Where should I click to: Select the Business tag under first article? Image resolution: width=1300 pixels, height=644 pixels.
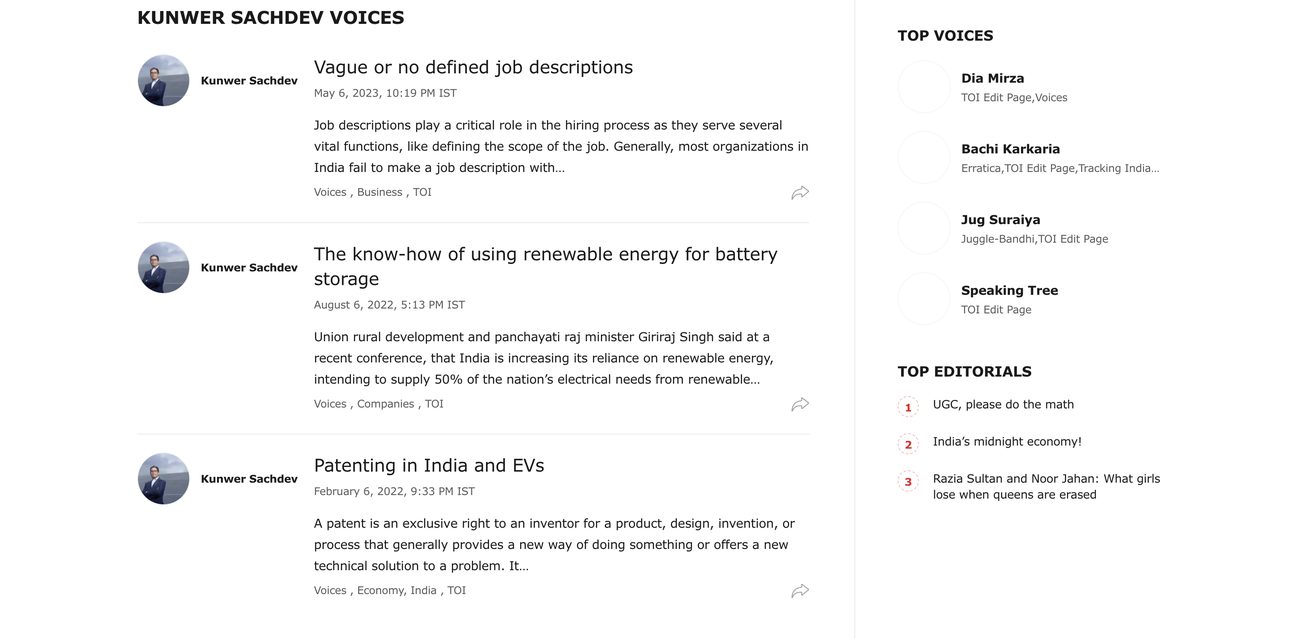pyautogui.click(x=380, y=192)
